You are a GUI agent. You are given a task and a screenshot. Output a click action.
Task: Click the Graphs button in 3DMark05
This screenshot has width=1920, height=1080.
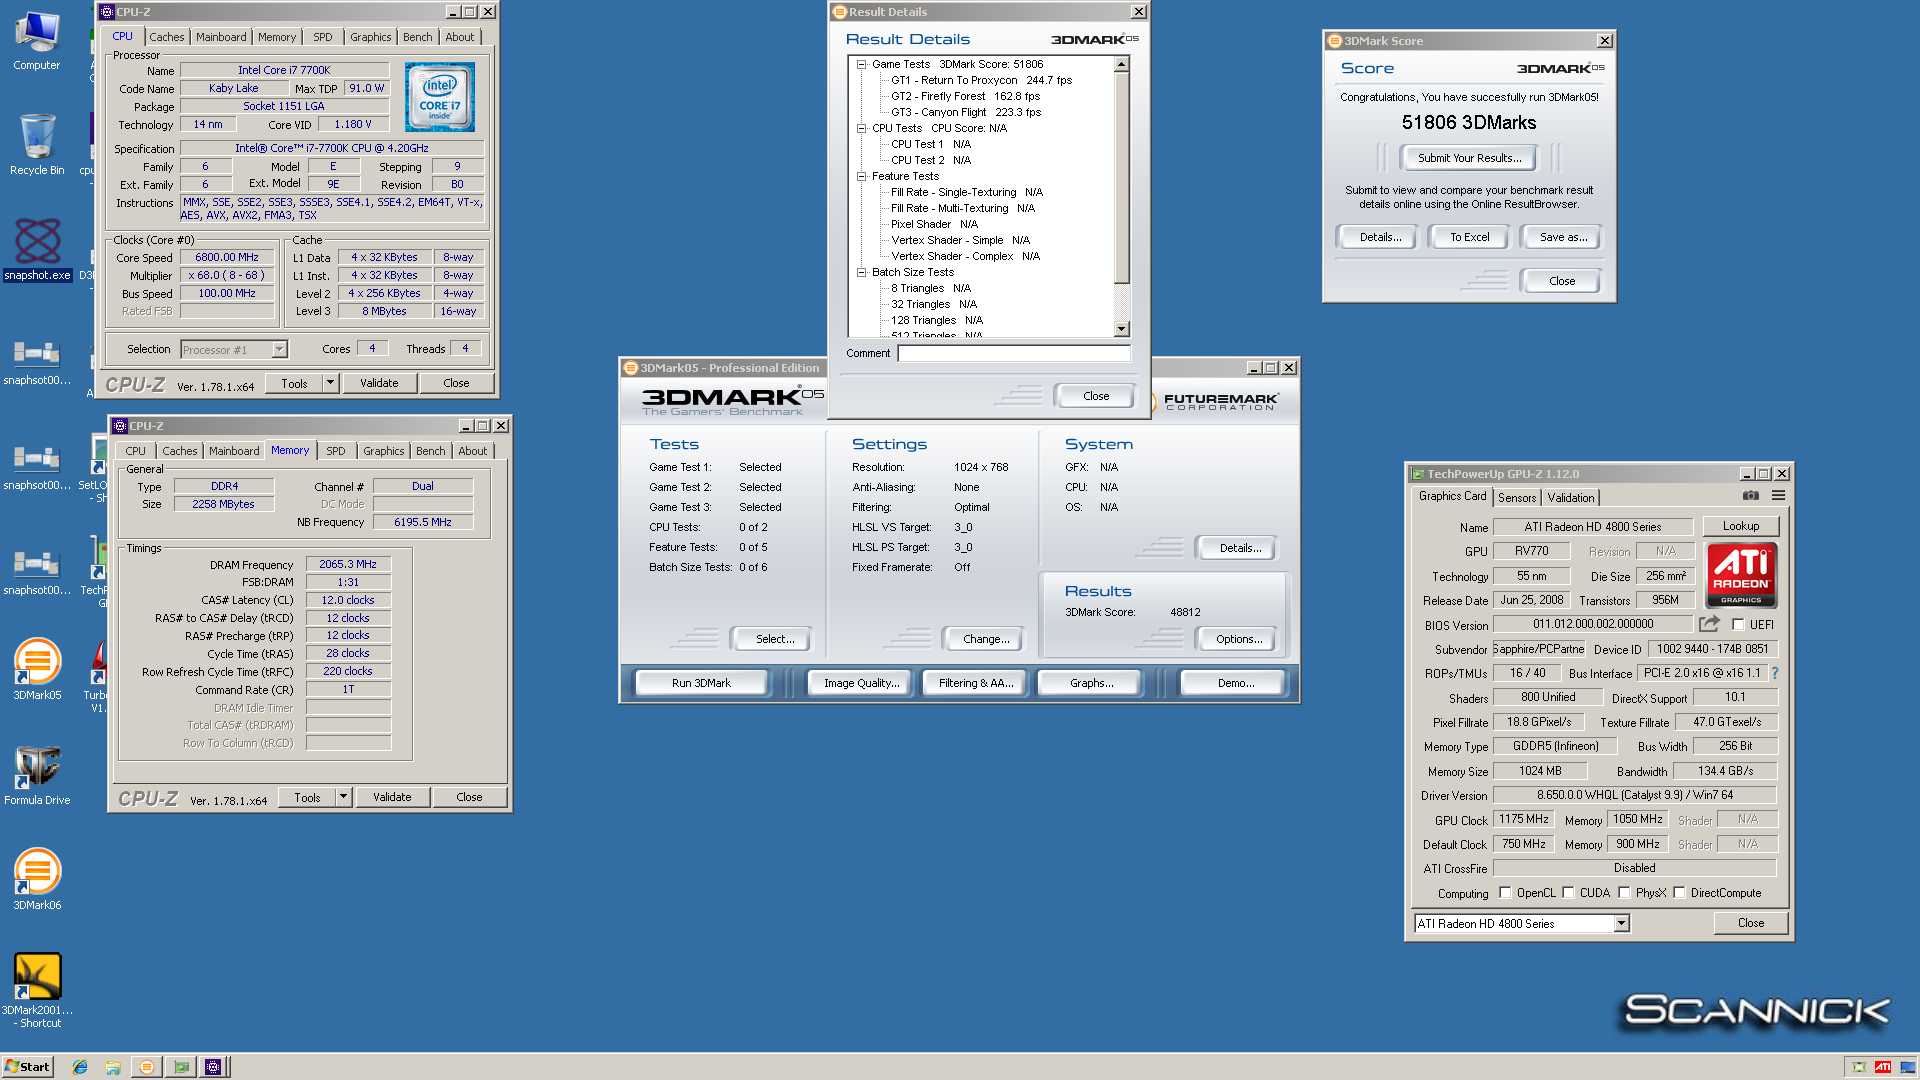1091,683
